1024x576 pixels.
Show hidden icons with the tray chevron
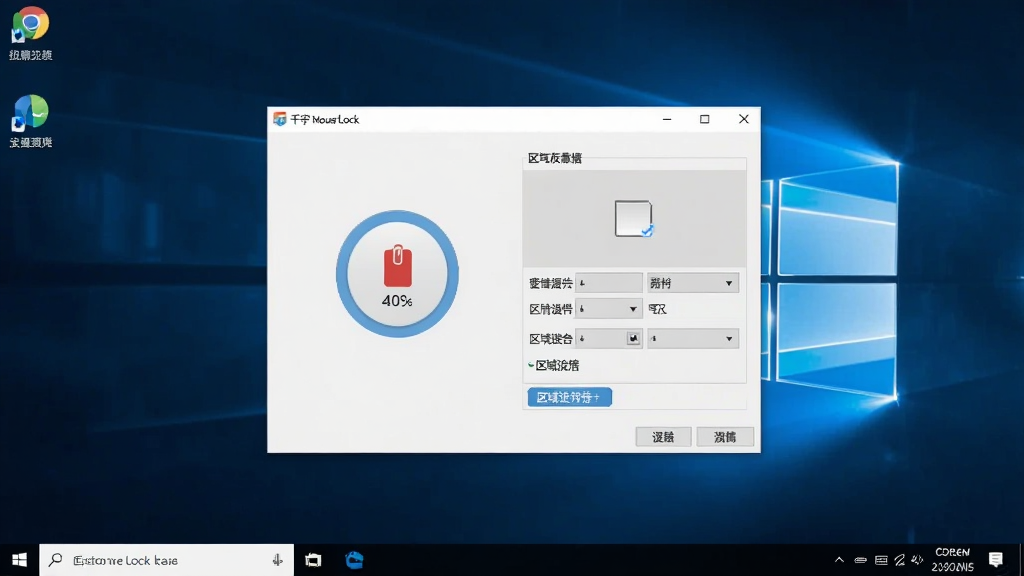pyautogui.click(x=839, y=560)
